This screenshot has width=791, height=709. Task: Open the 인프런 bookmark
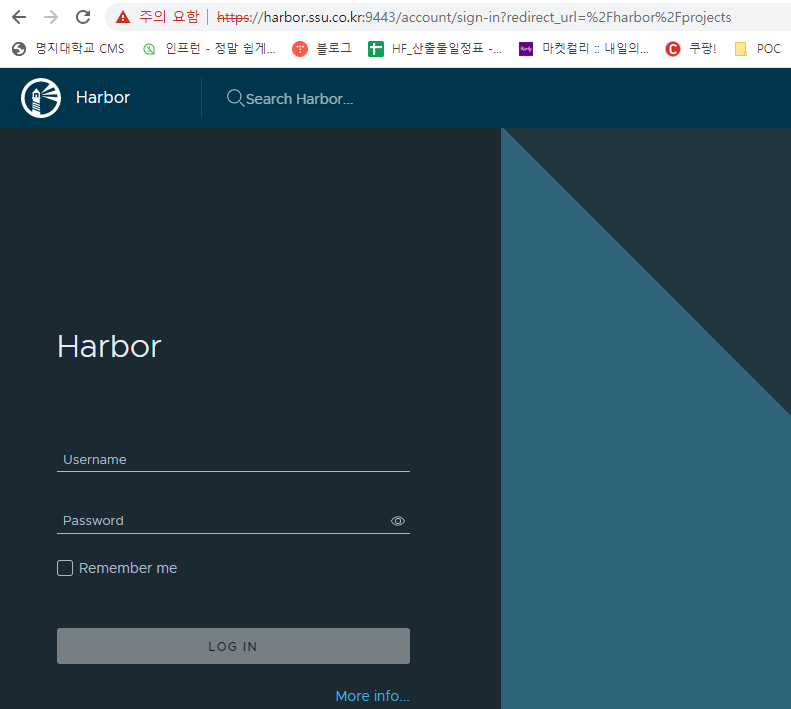[x=209, y=48]
